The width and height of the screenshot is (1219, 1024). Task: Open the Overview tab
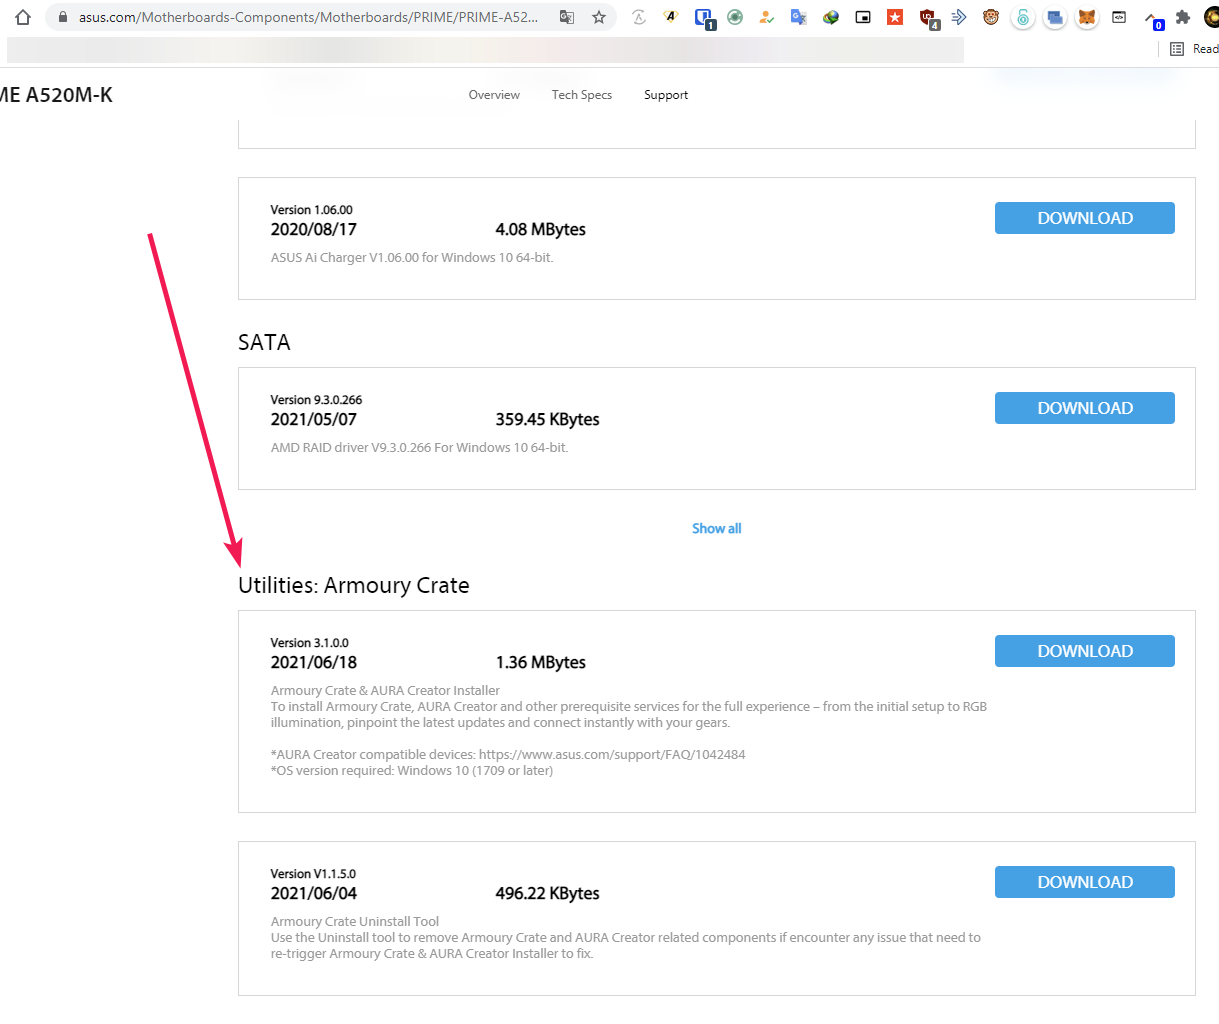494,95
